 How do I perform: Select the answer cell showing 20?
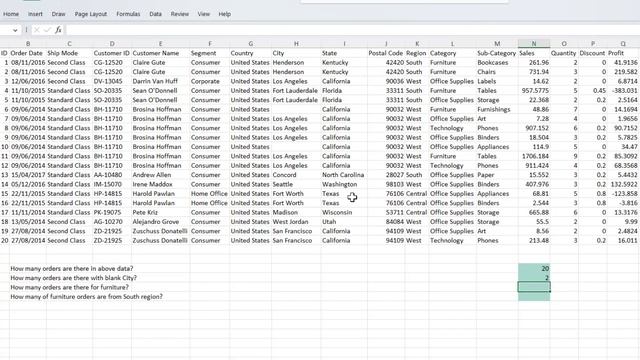[534, 269]
